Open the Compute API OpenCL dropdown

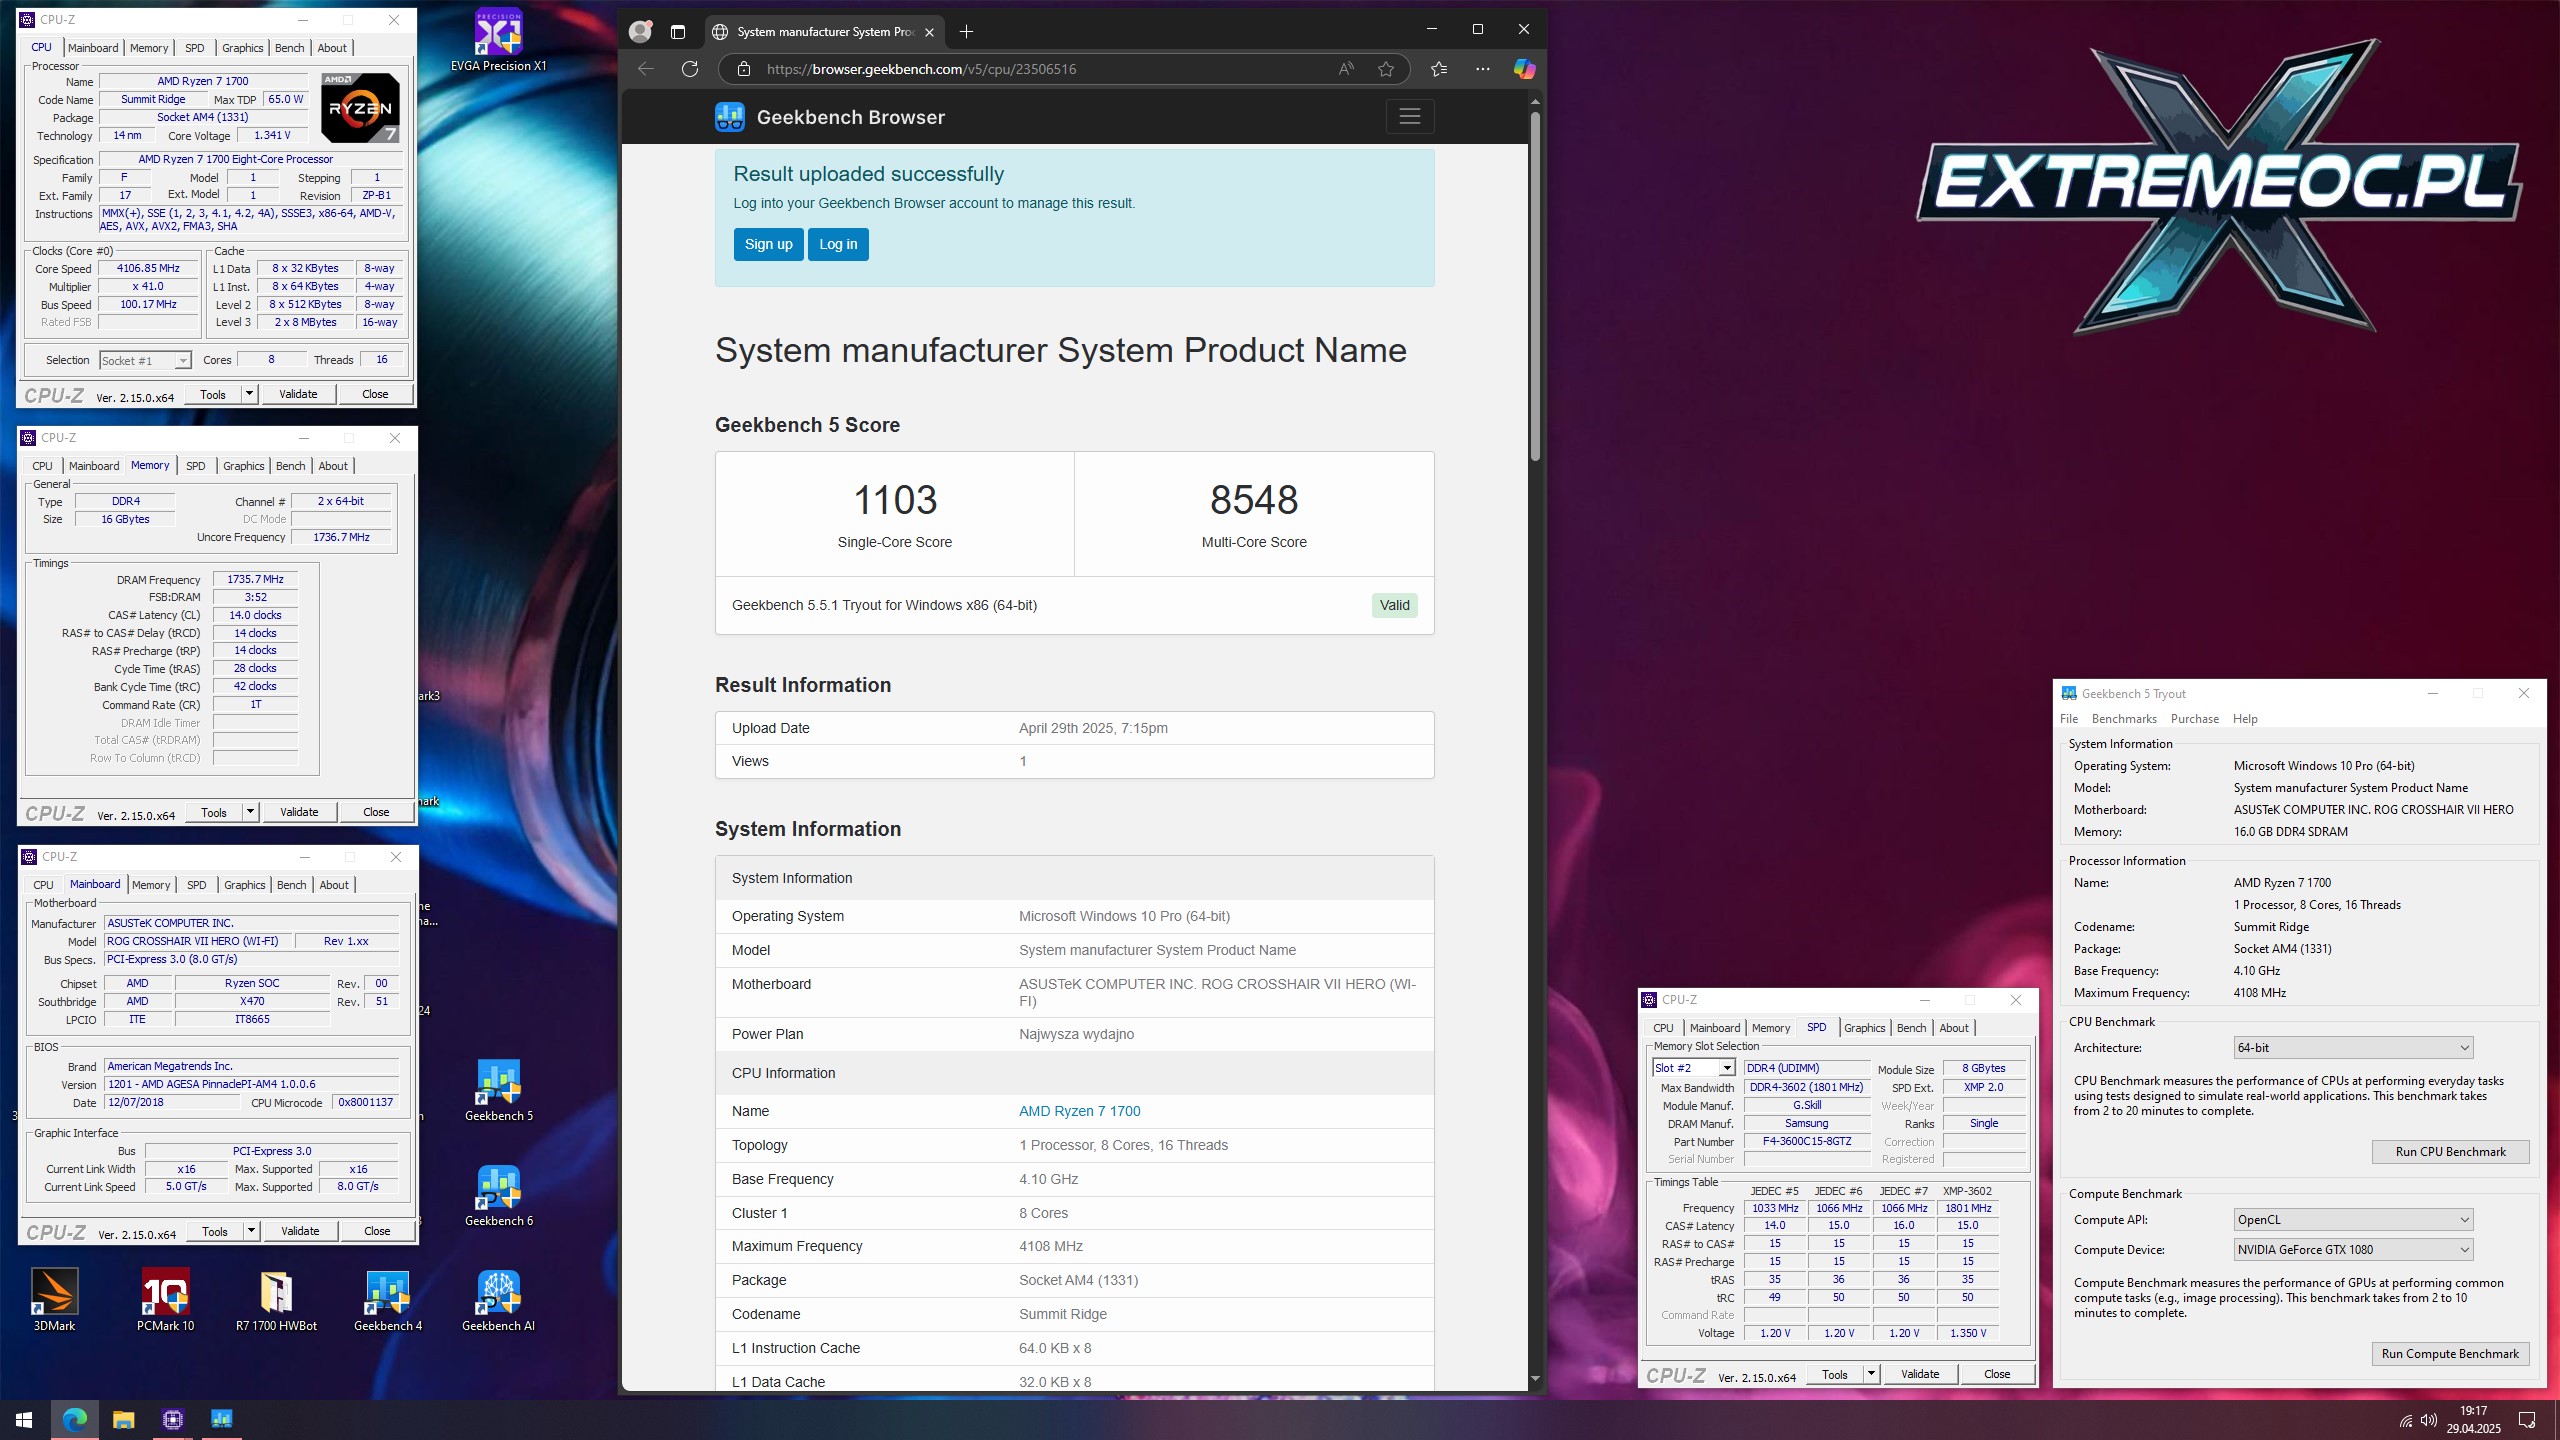pyautogui.click(x=2353, y=1219)
